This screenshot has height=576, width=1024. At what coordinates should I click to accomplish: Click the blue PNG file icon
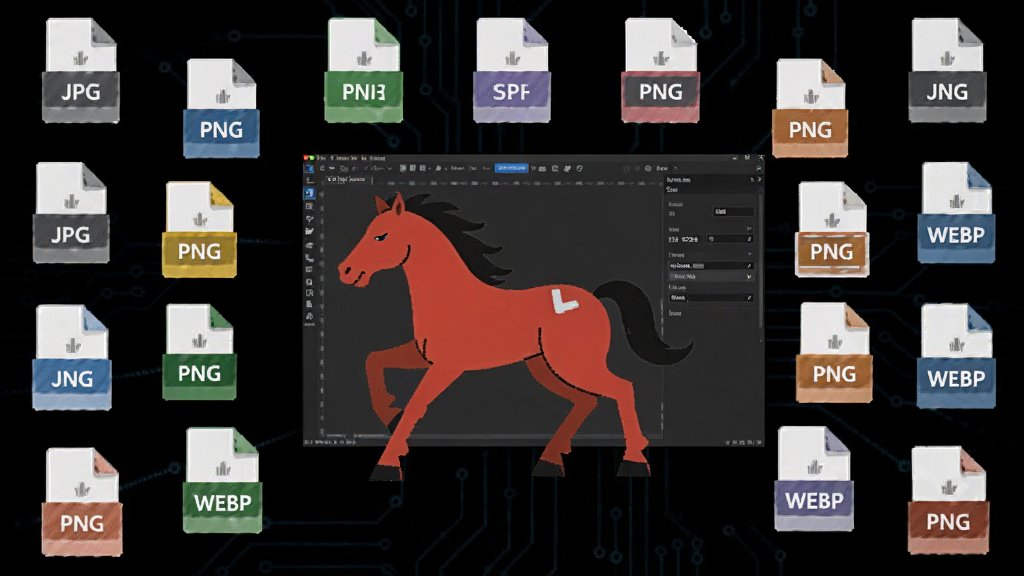[x=221, y=108]
